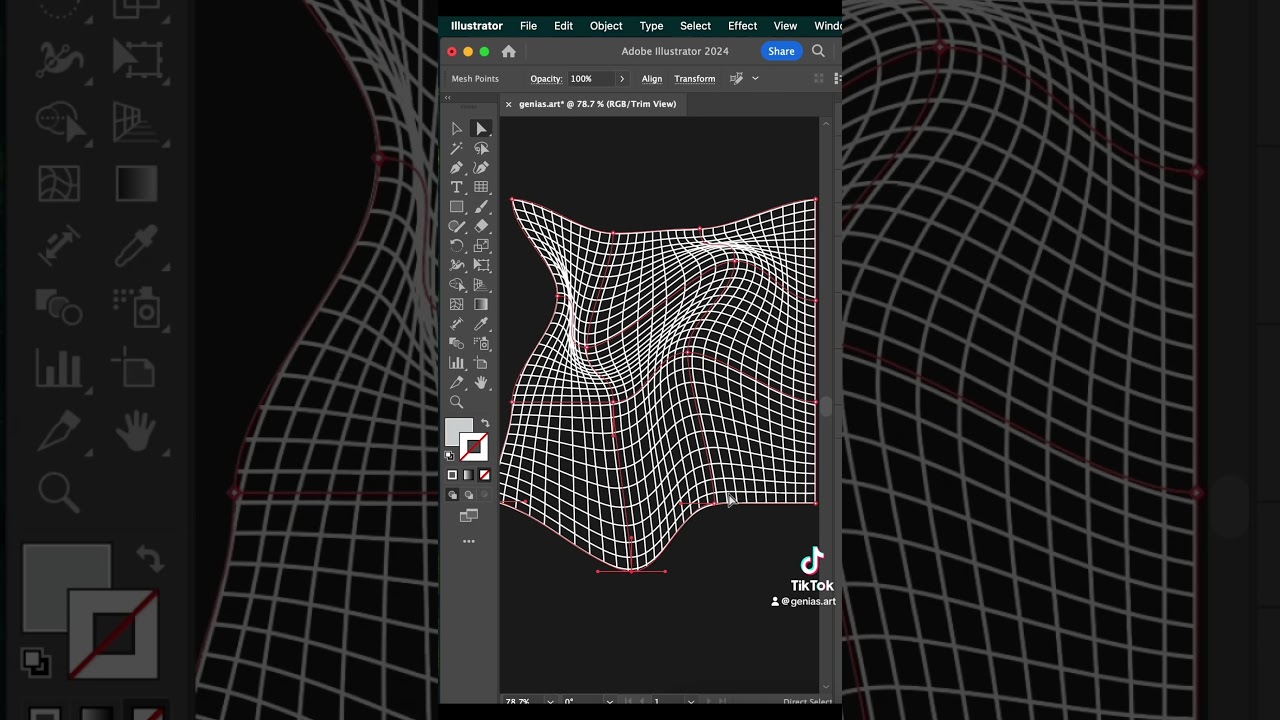Select the Perspective Grid tool
1280x720 pixels.
pos(481,285)
